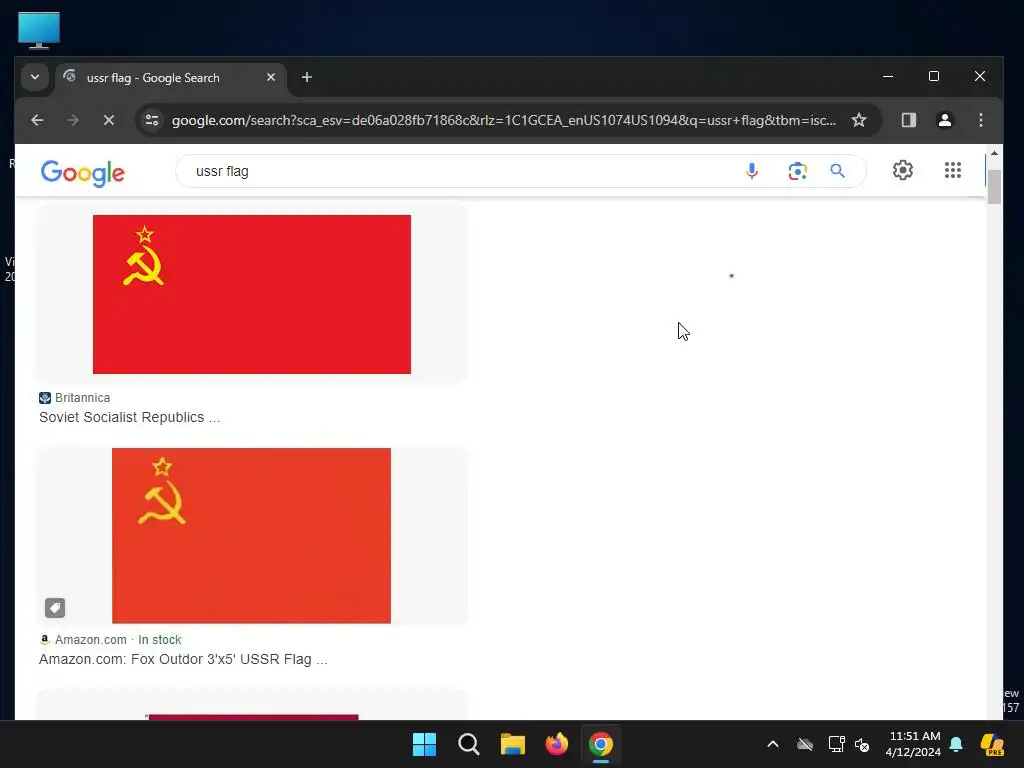
Task: Switch to Chrome in the taskbar
Action: pyautogui.click(x=601, y=744)
